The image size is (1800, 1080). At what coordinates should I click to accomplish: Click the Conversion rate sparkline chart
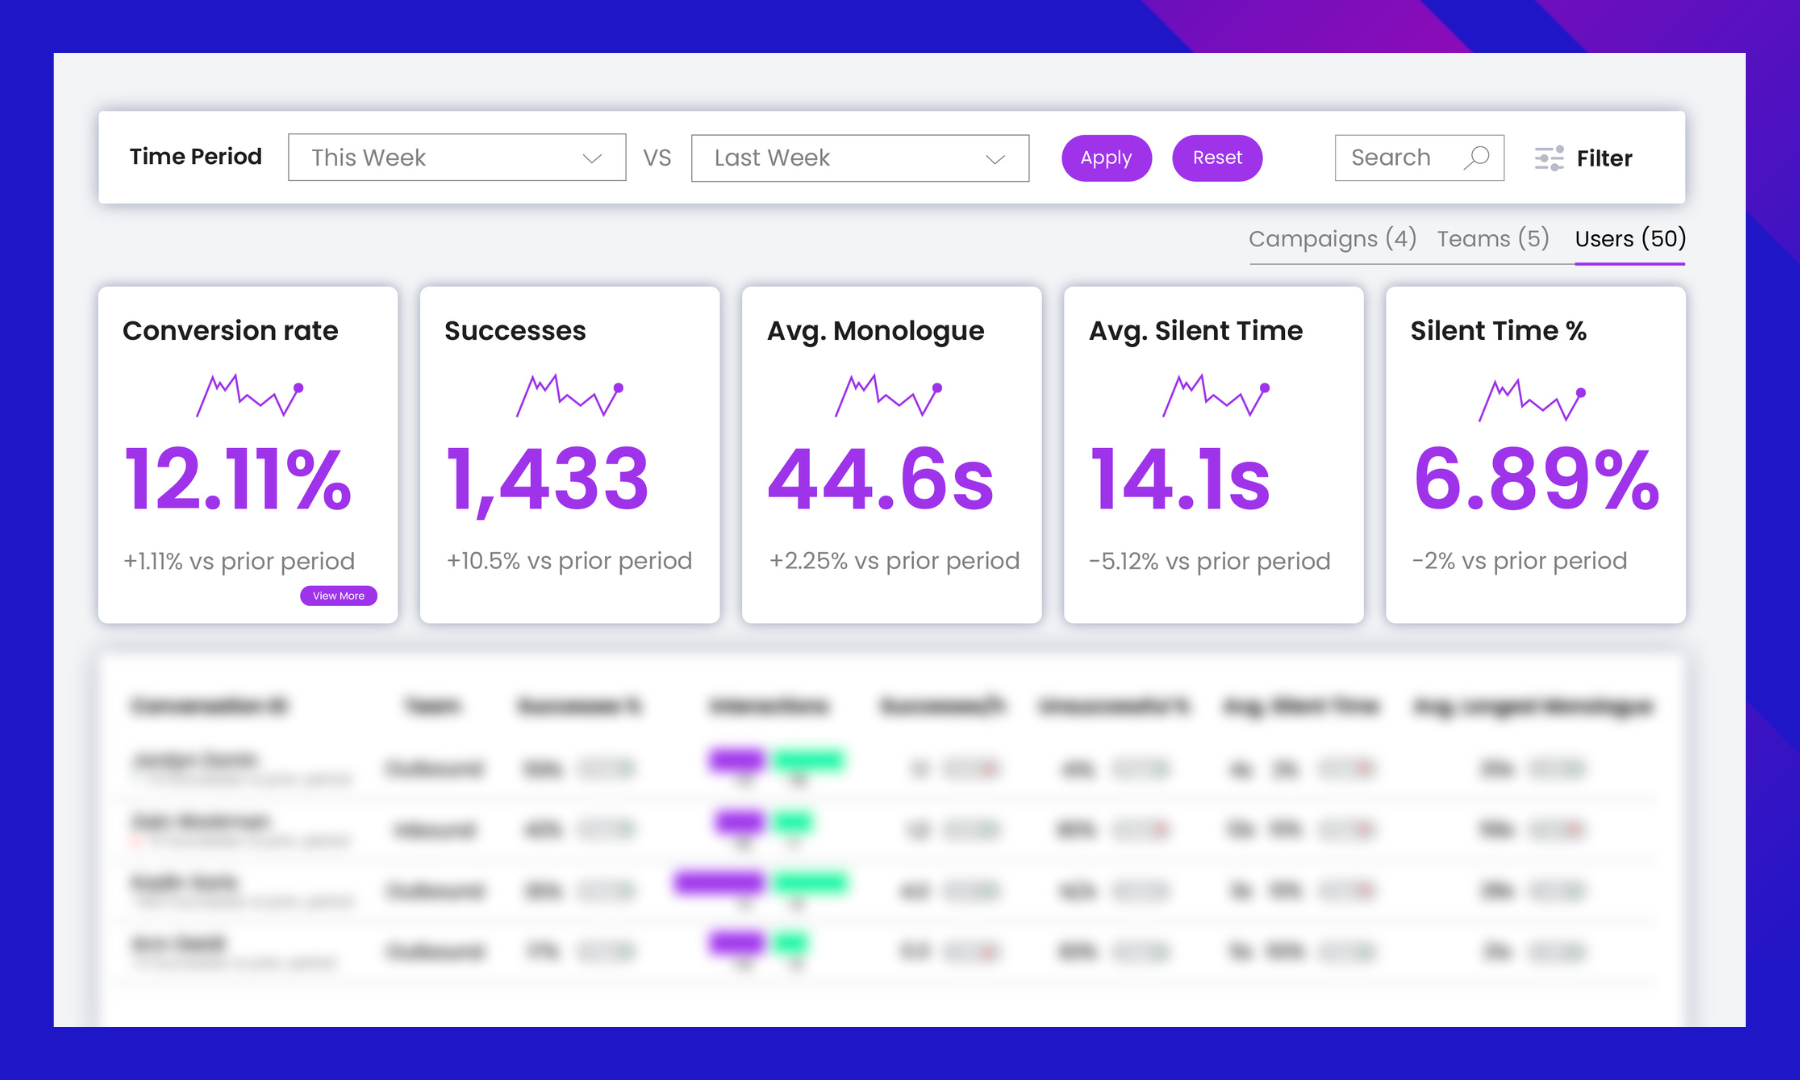(x=250, y=395)
